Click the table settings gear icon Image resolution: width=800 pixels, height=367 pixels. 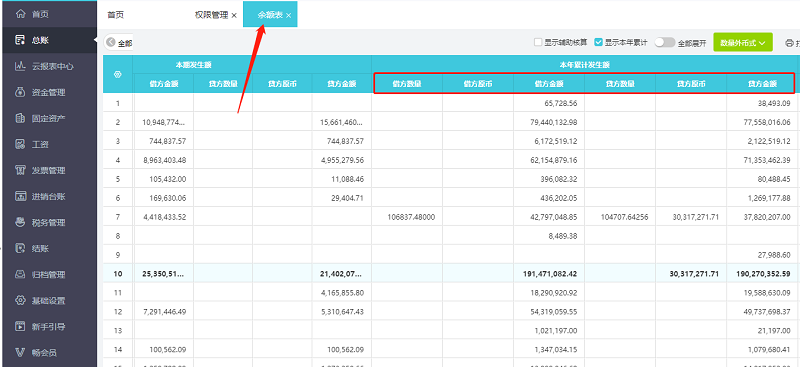click(118, 75)
